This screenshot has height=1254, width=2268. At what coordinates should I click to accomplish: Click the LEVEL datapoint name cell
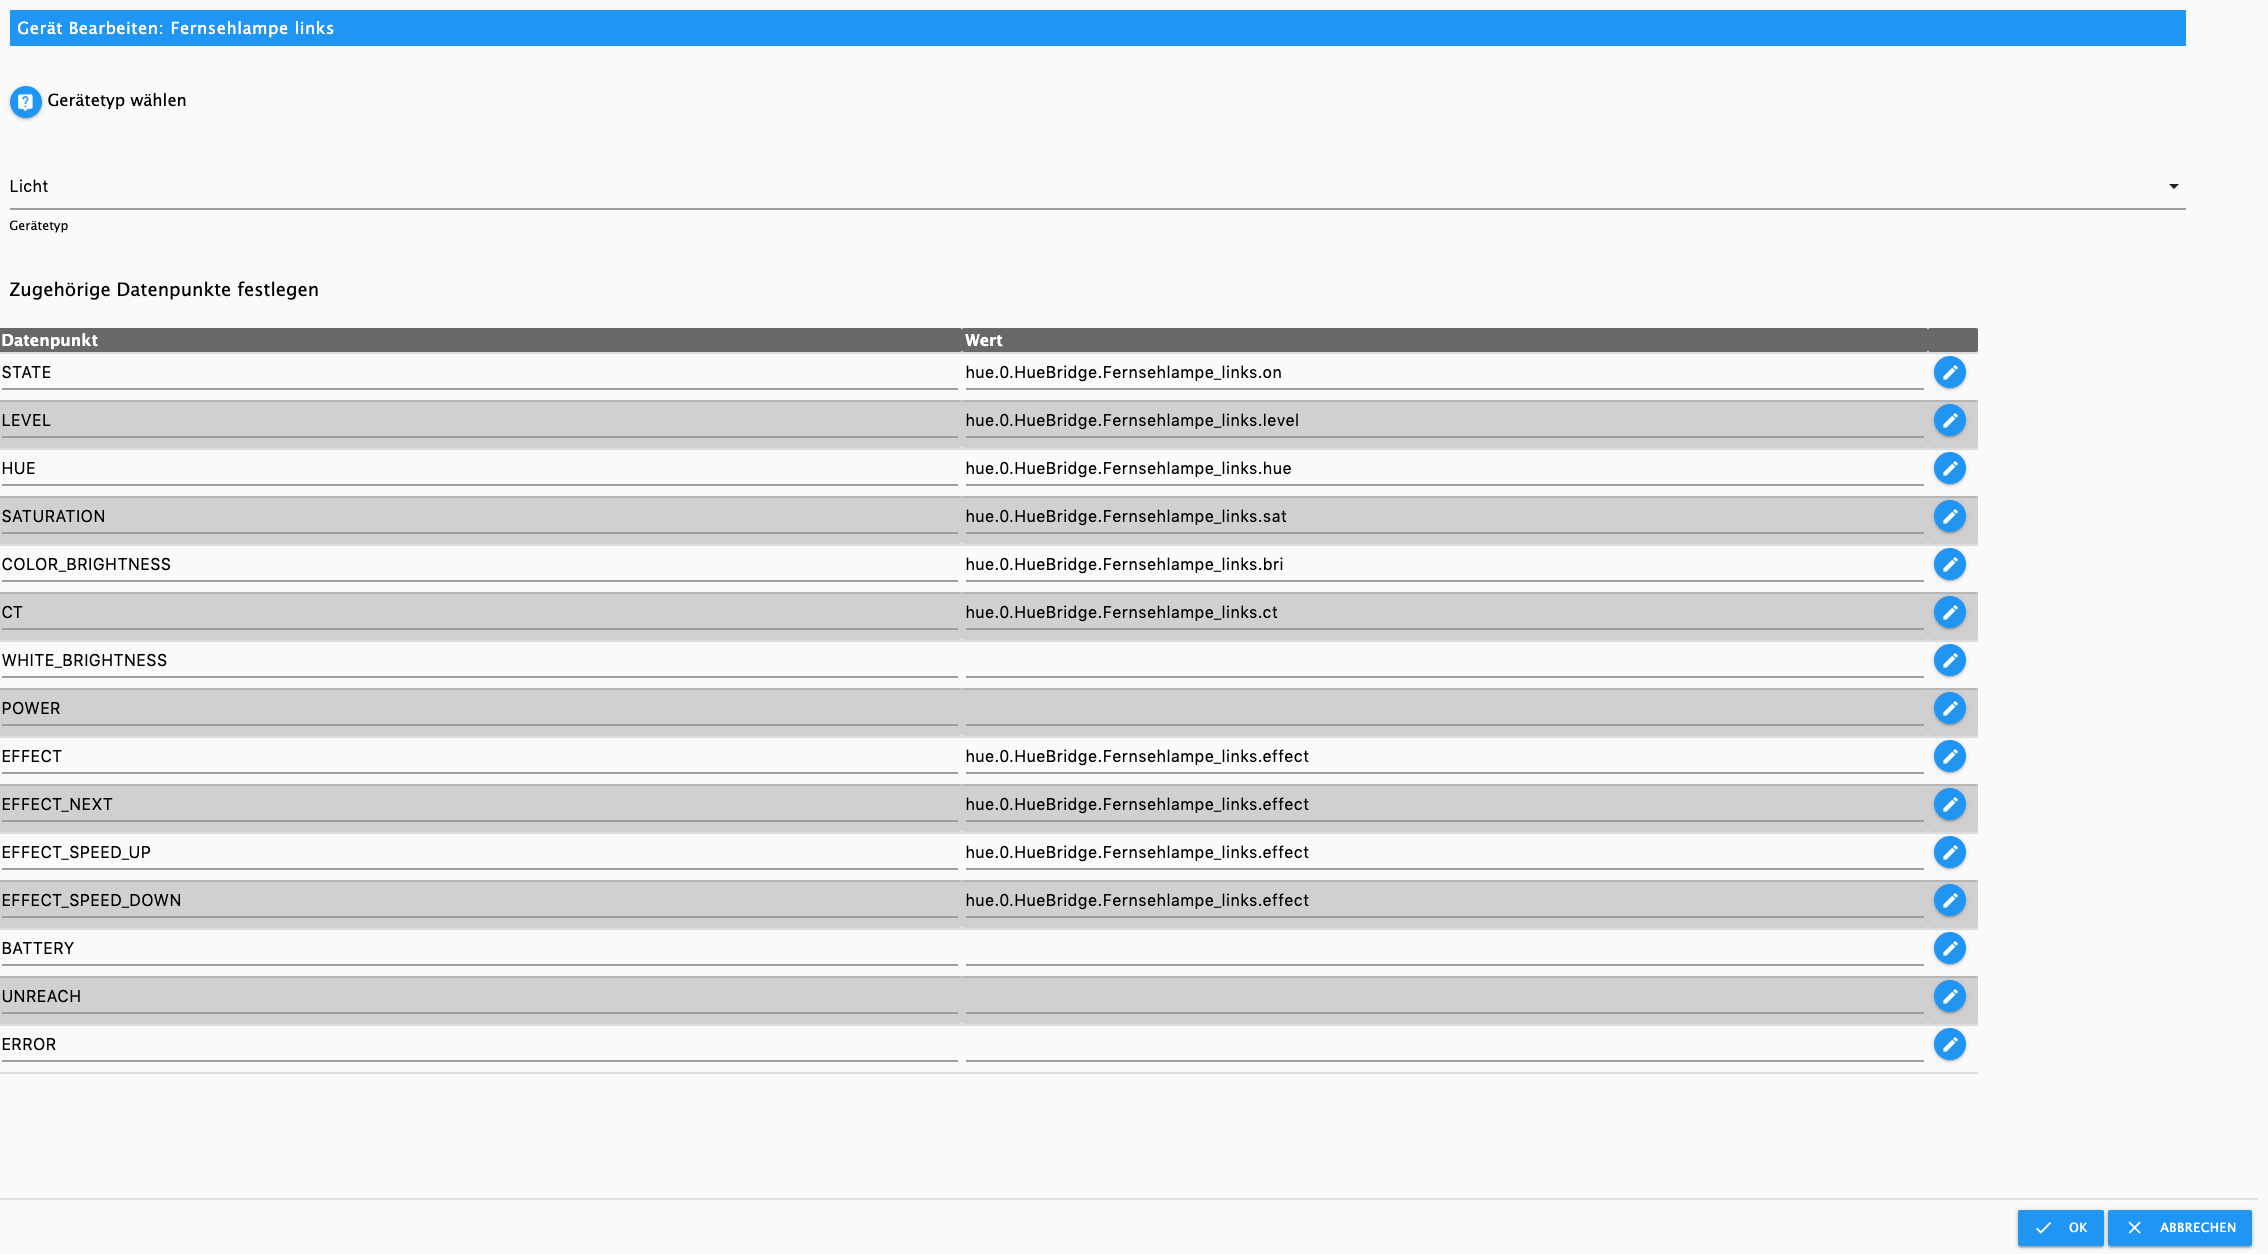(479, 421)
